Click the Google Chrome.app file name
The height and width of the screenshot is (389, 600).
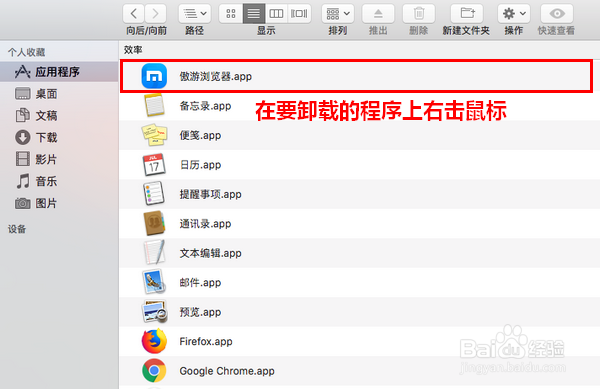click(227, 371)
